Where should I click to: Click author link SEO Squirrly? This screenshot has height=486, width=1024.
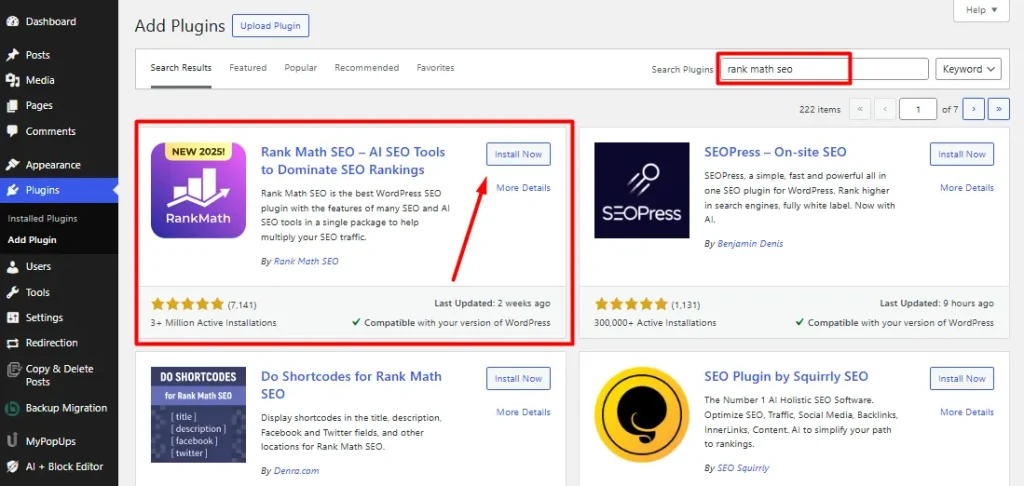coord(743,468)
